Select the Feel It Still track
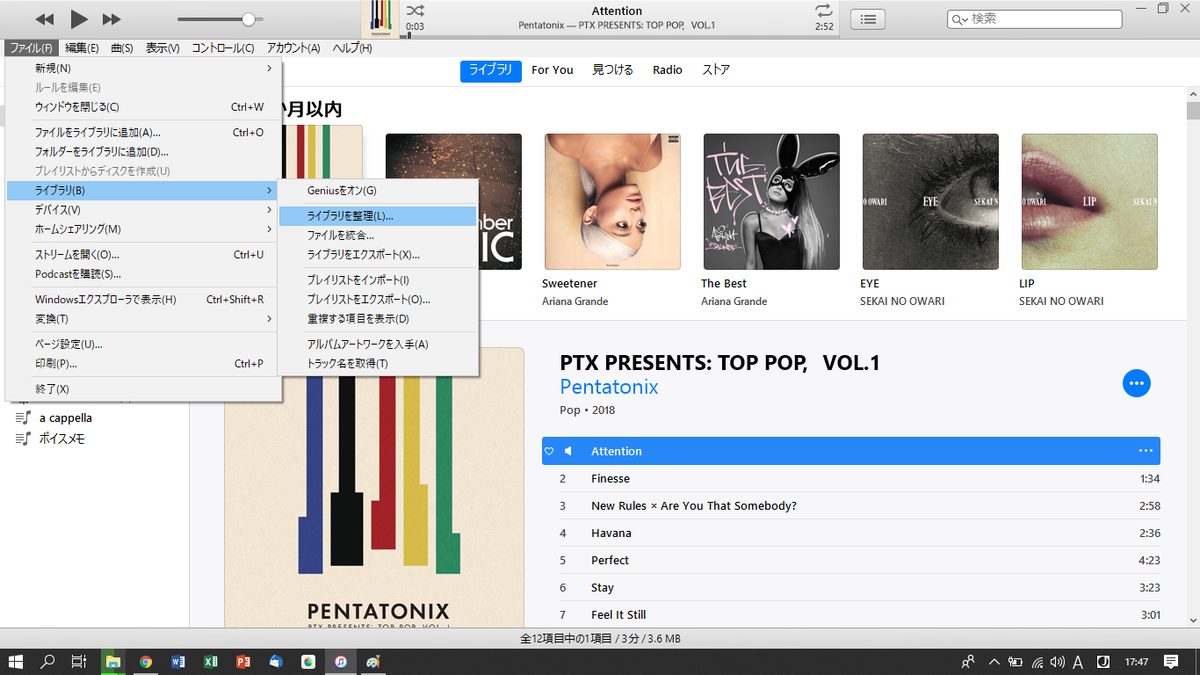The image size is (1200, 675). coord(851,615)
